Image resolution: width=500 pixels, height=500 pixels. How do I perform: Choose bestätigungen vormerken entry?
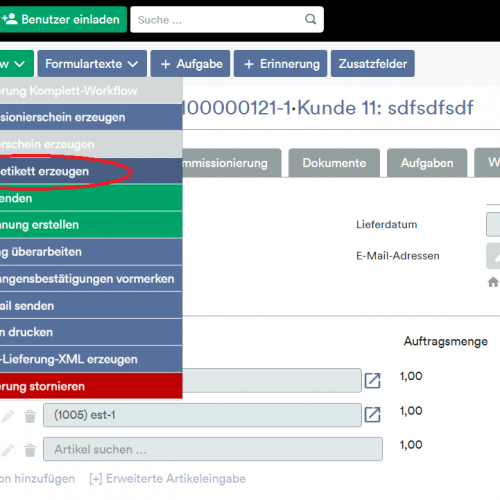(x=91, y=279)
